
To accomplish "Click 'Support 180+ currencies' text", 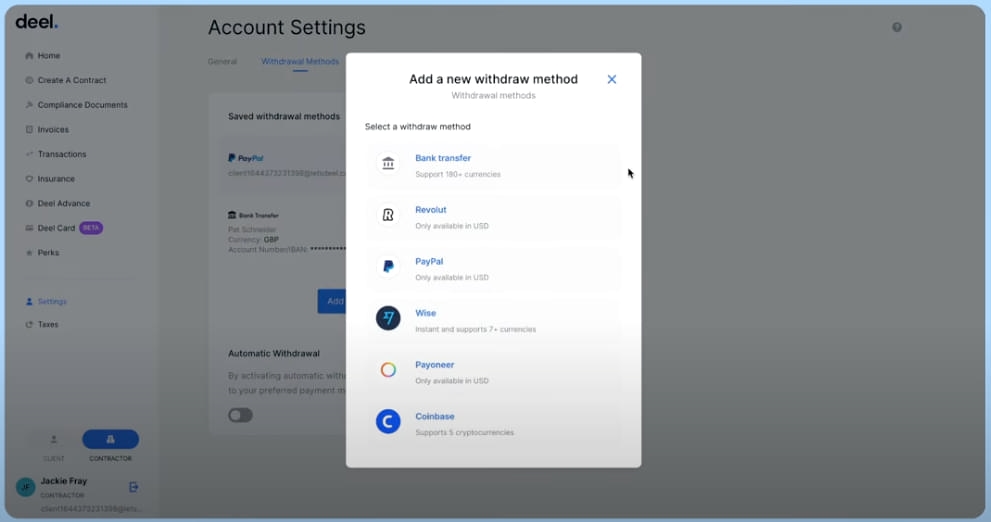I will click(458, 174).
